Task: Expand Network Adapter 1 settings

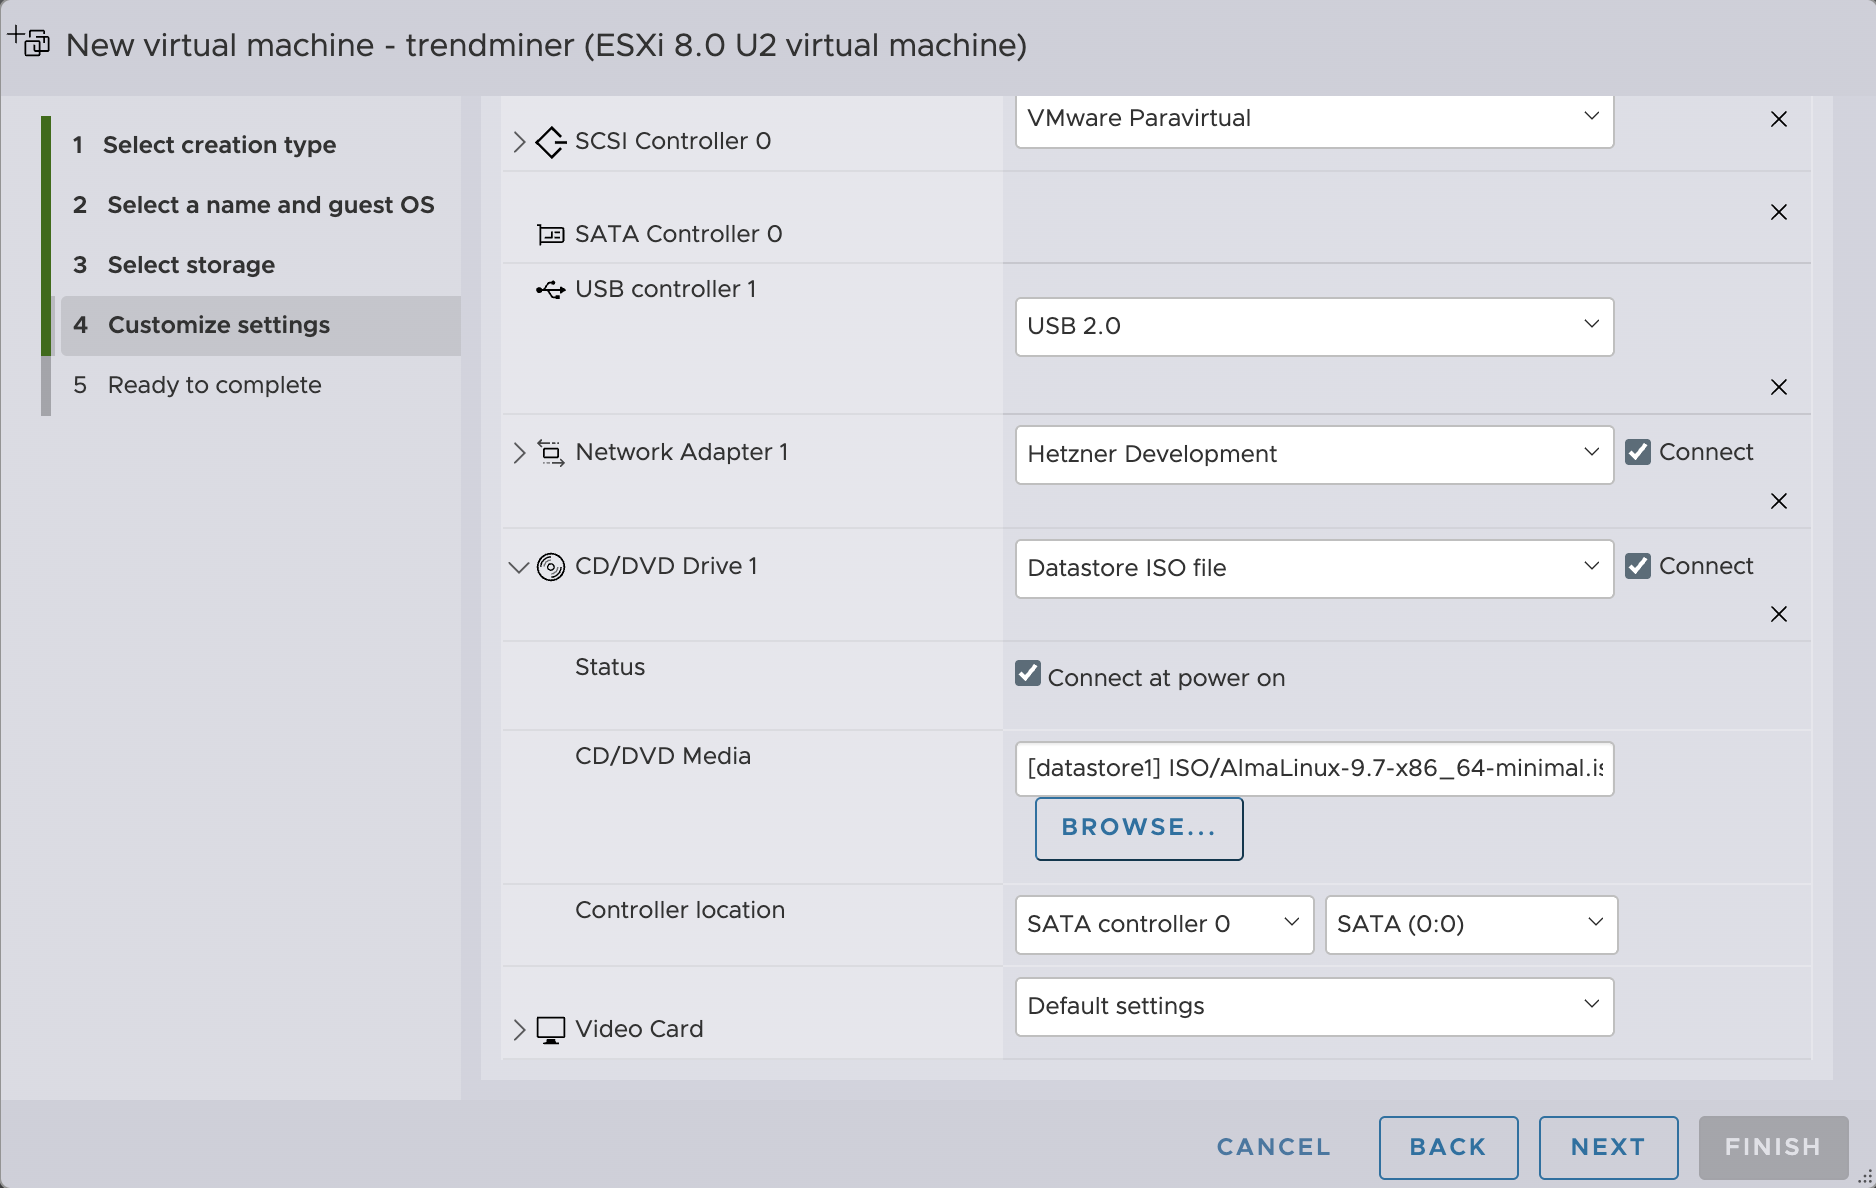Action: pyautogui.click(x=519, y=453)
